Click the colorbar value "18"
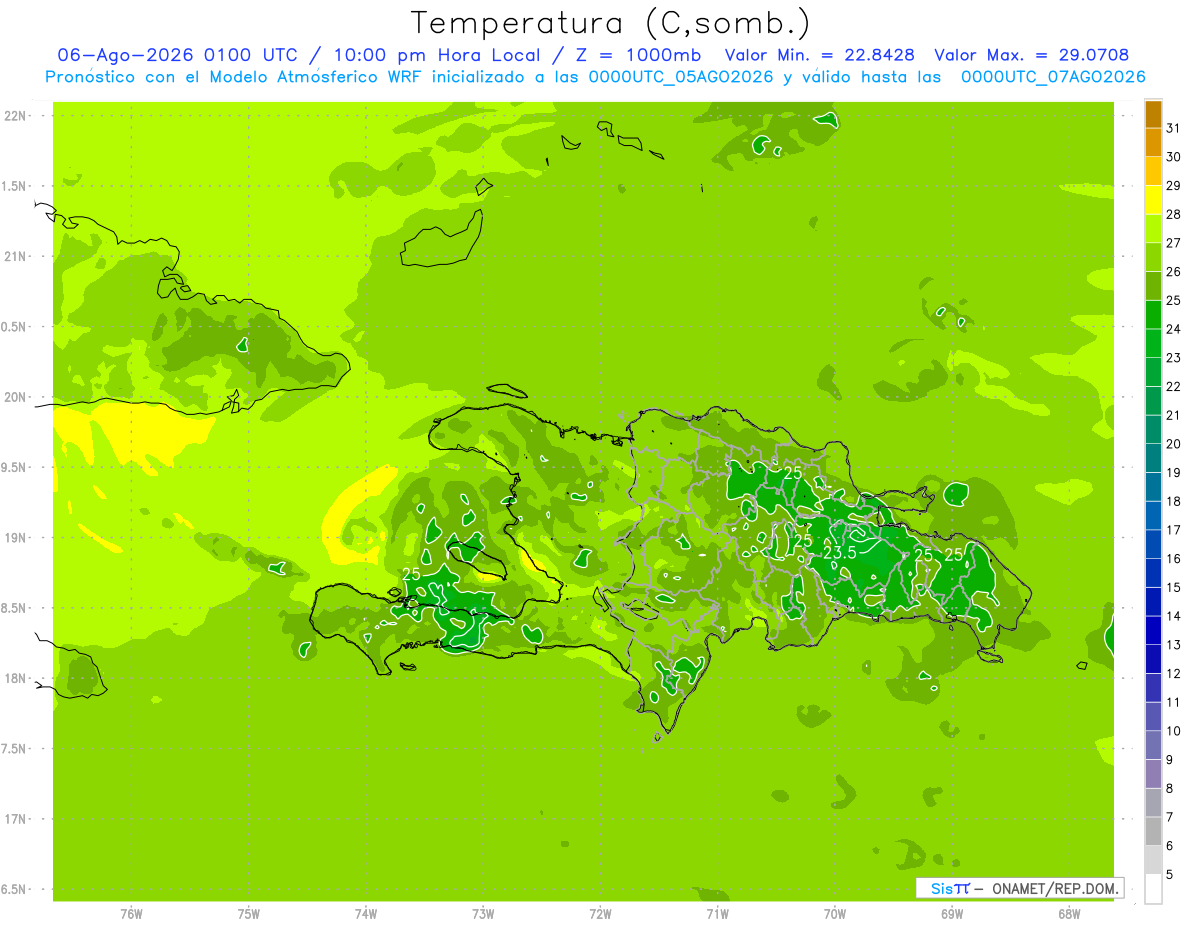 pyautogui.click(x=1174, y=501)
